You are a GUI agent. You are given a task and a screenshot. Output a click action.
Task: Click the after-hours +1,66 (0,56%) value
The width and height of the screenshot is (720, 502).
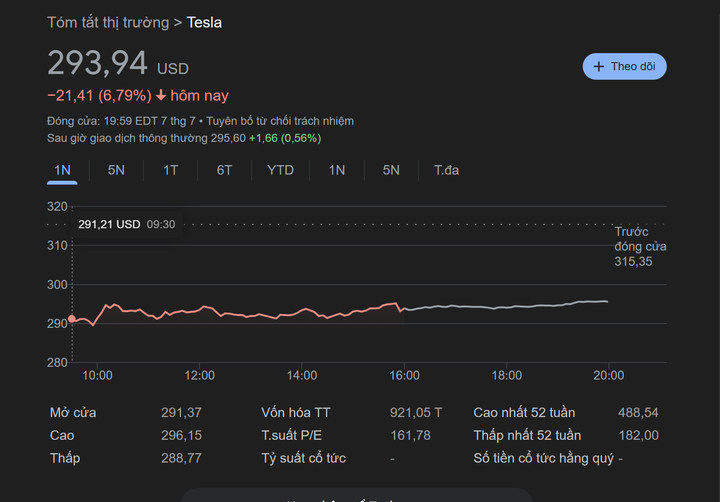click(x=285, y=138)
